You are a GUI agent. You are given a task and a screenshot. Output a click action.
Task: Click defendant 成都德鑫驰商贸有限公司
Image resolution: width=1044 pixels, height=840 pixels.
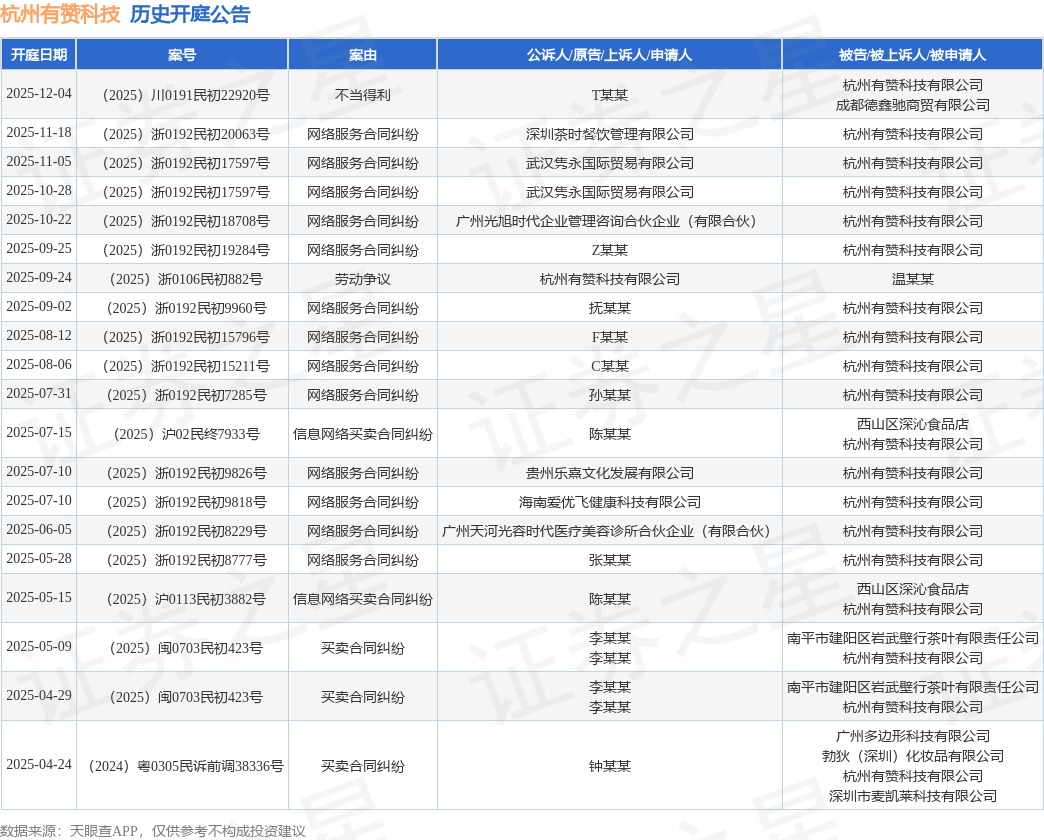coord(912,105)
